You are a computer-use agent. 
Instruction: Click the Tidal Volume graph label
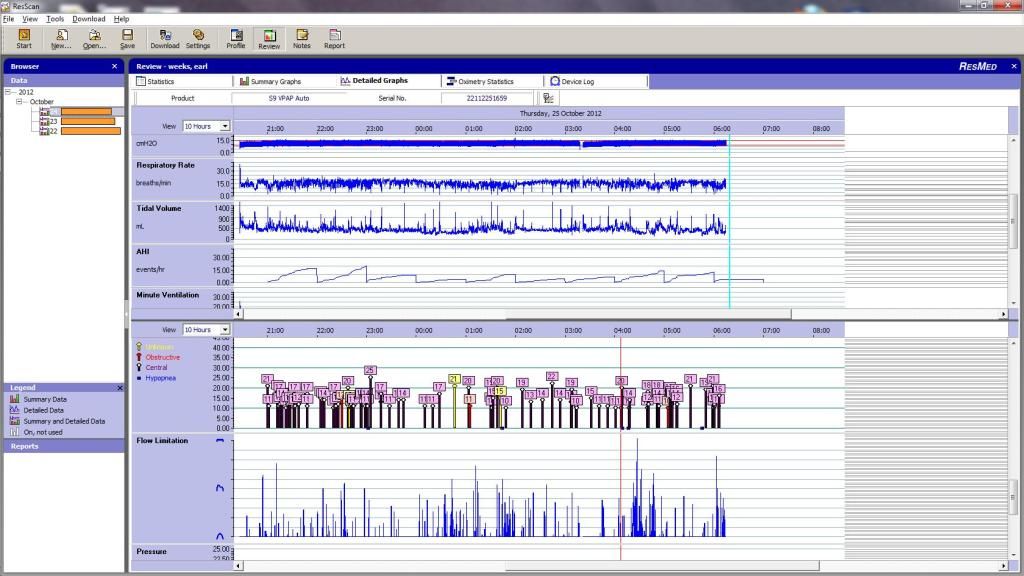point(159,208)
